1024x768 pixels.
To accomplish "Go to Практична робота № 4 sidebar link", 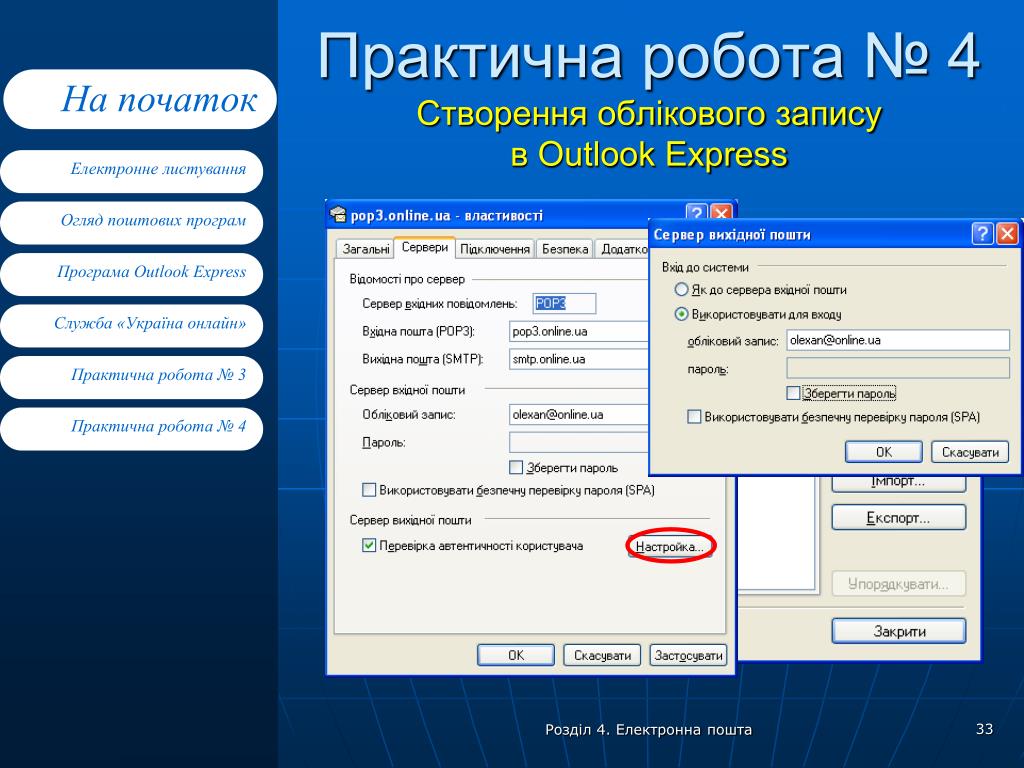I will pos(132,428).
